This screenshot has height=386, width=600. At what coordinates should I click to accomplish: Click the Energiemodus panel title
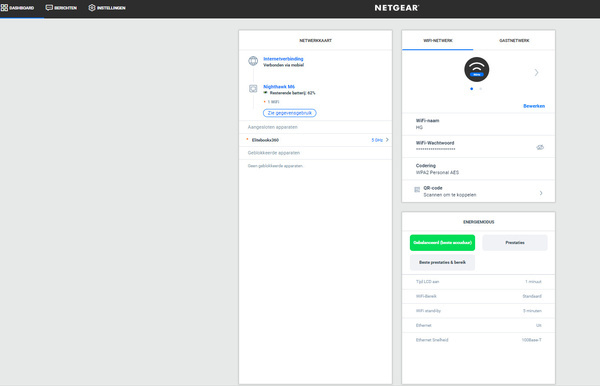pyautogui.click(x=478, y=222)
